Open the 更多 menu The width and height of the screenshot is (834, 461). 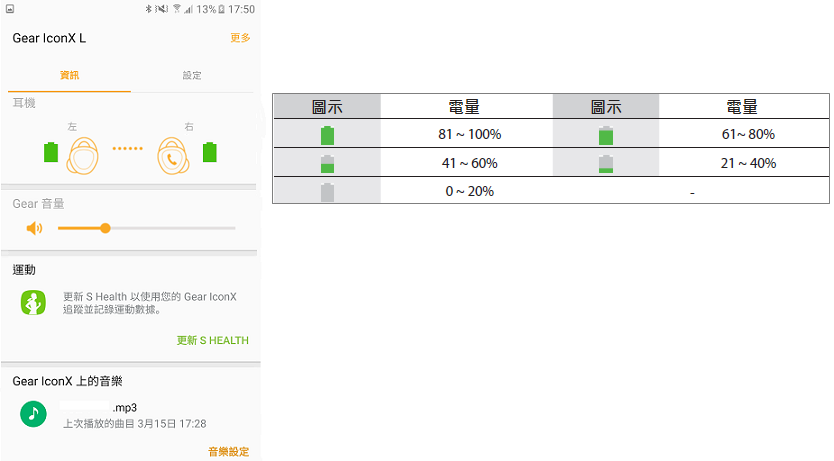tap(240, 38)
